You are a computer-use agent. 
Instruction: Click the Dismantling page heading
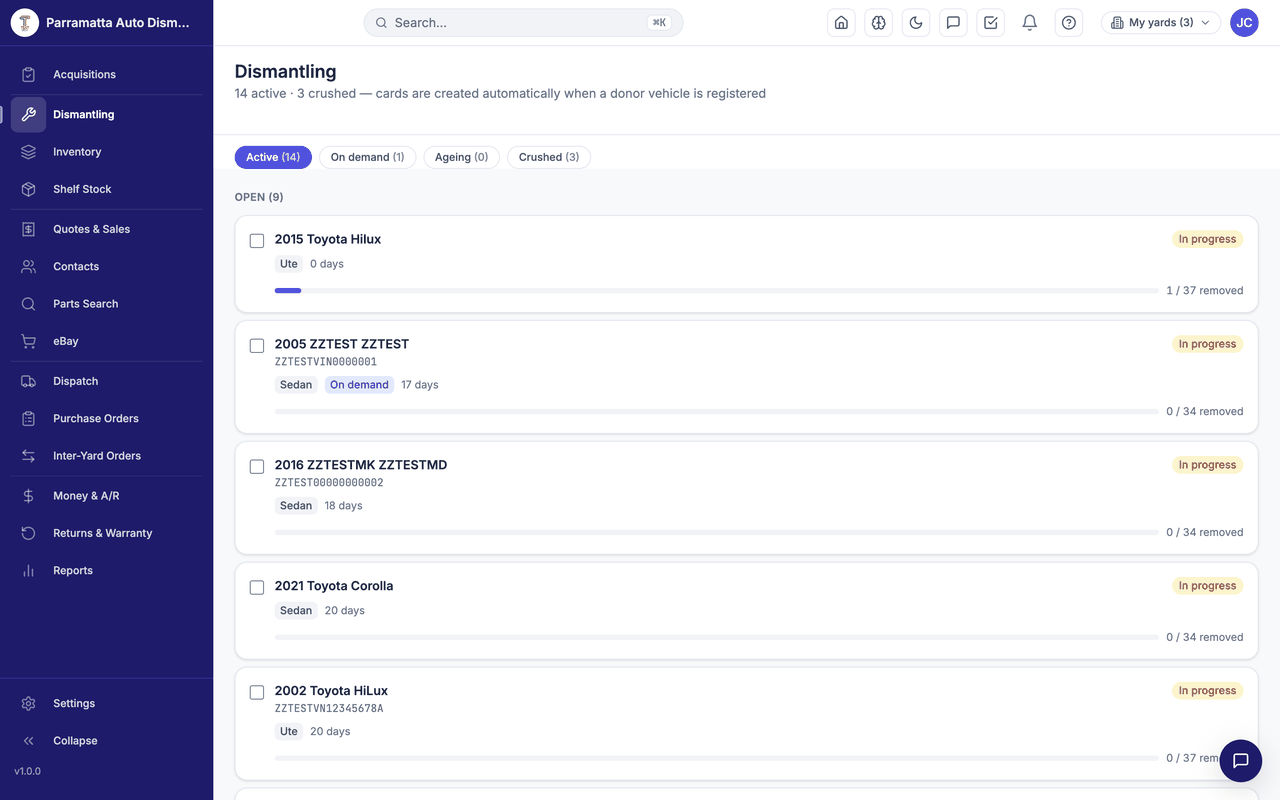point(285,71)
